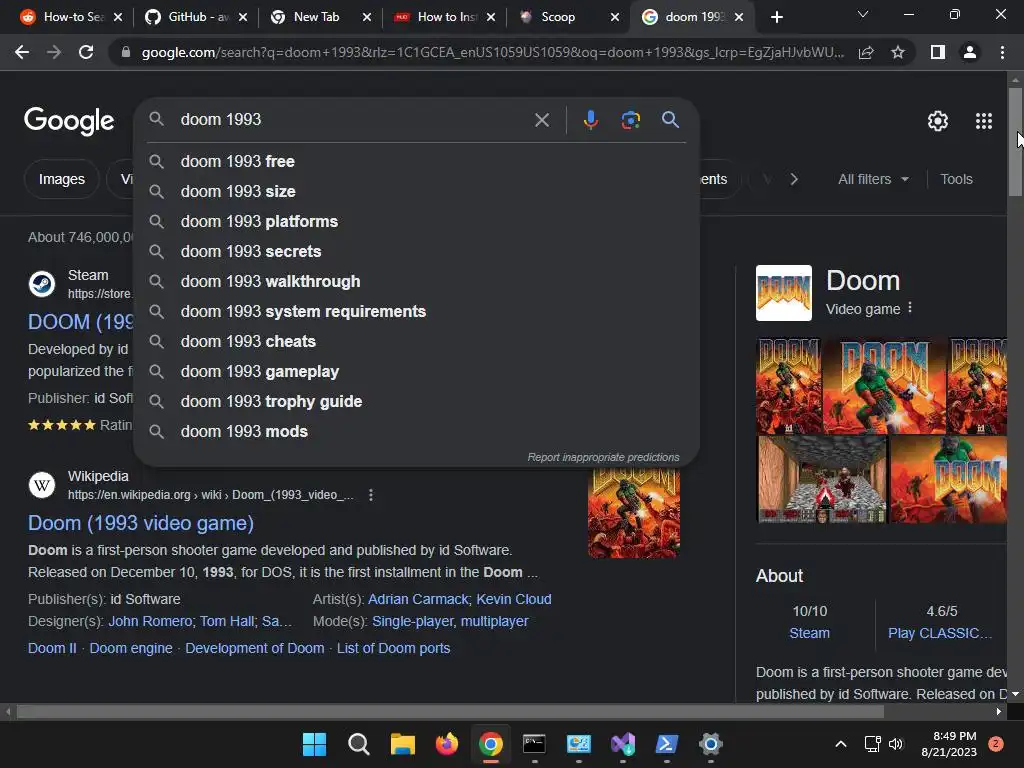Screen dimensions: 1024x768
Task: Show hidden system tray icons
Action: click(x=841, y=744)
